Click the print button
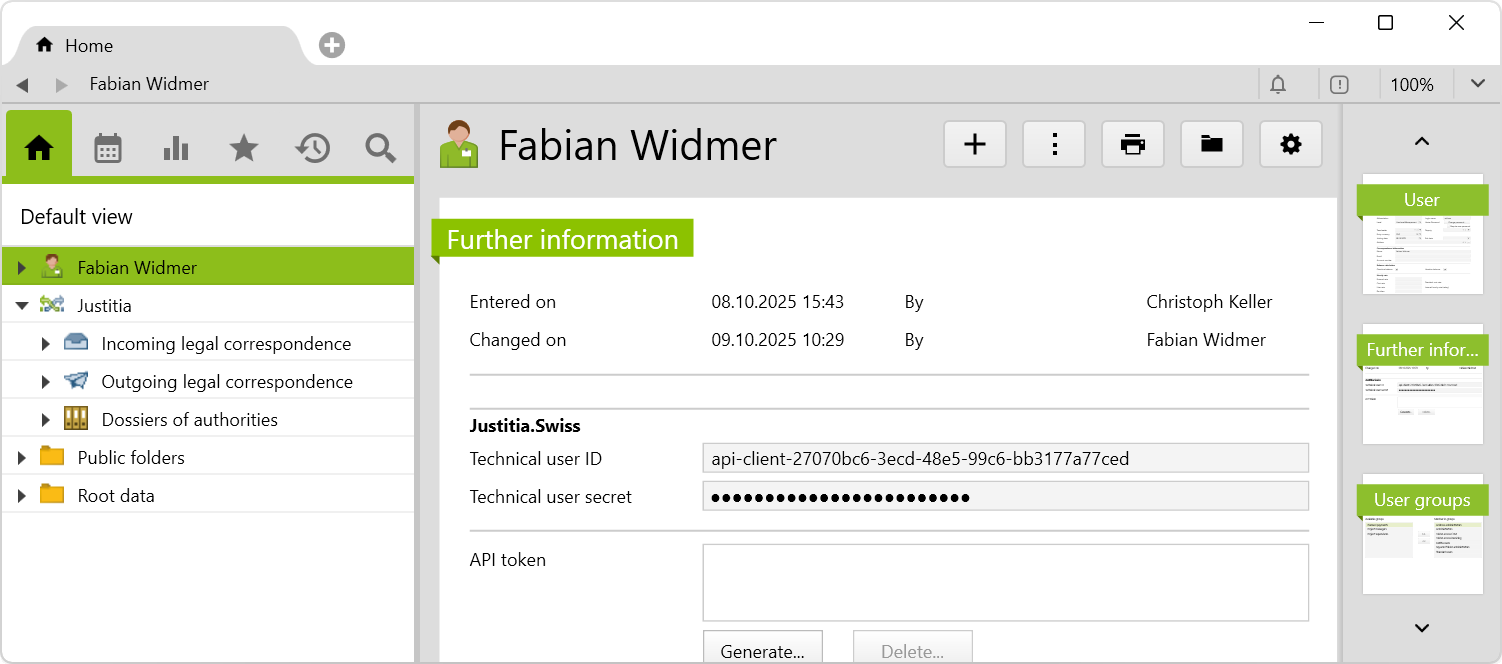This screenshot has width=1502, height=664. tap(1132, 145)
